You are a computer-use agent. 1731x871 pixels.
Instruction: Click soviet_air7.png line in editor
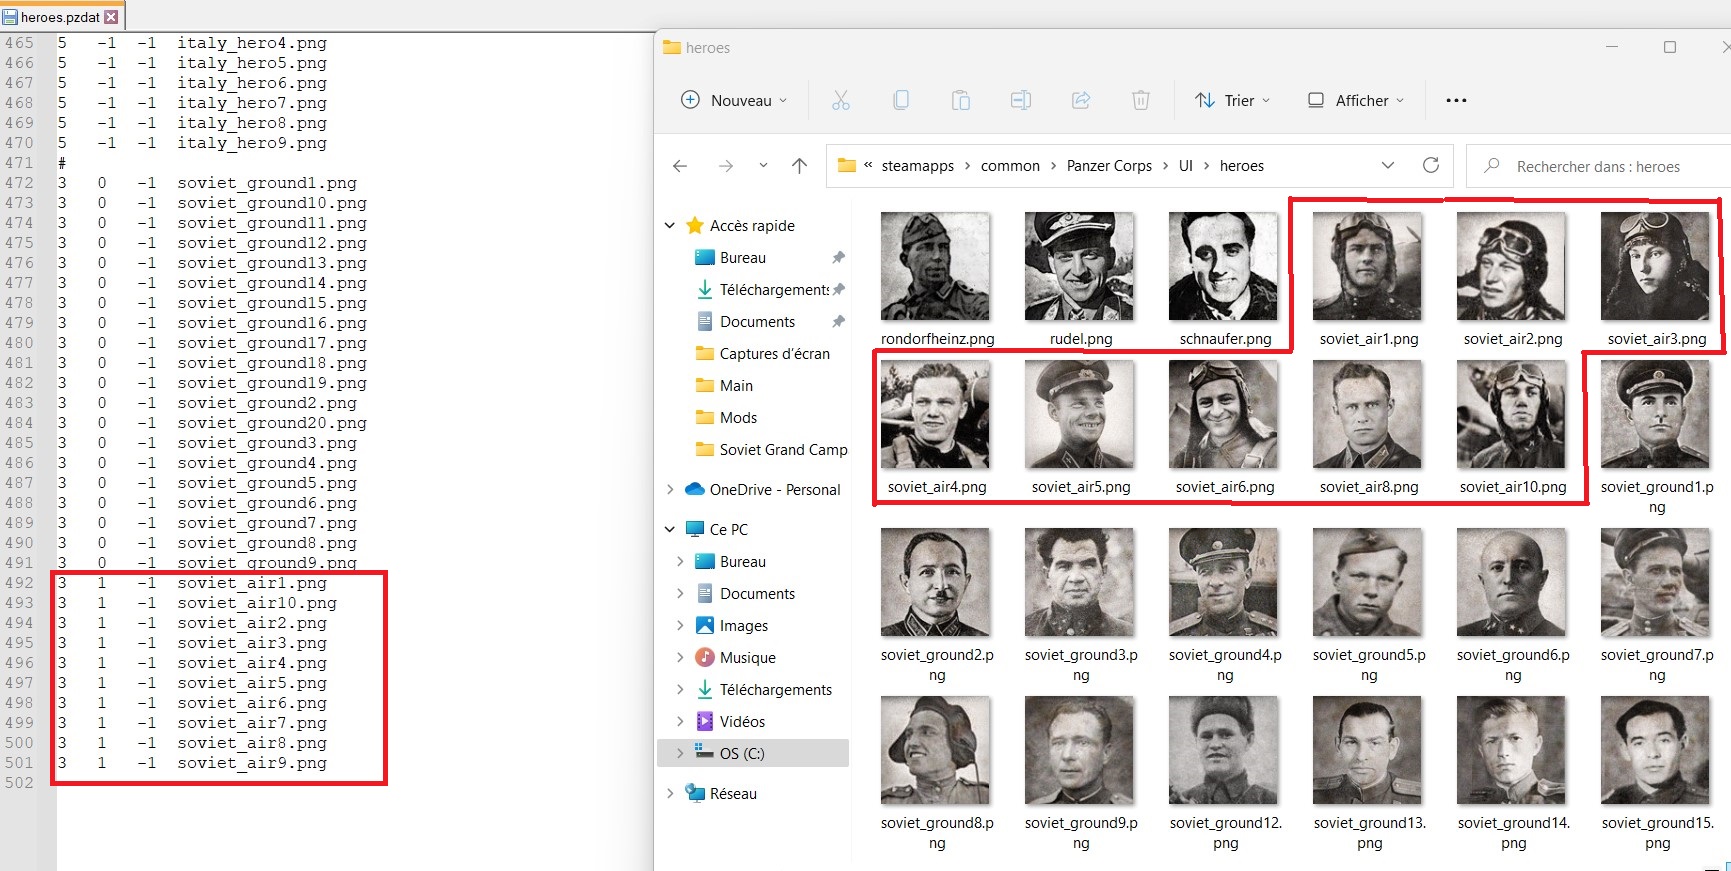(x=252, y=723)
